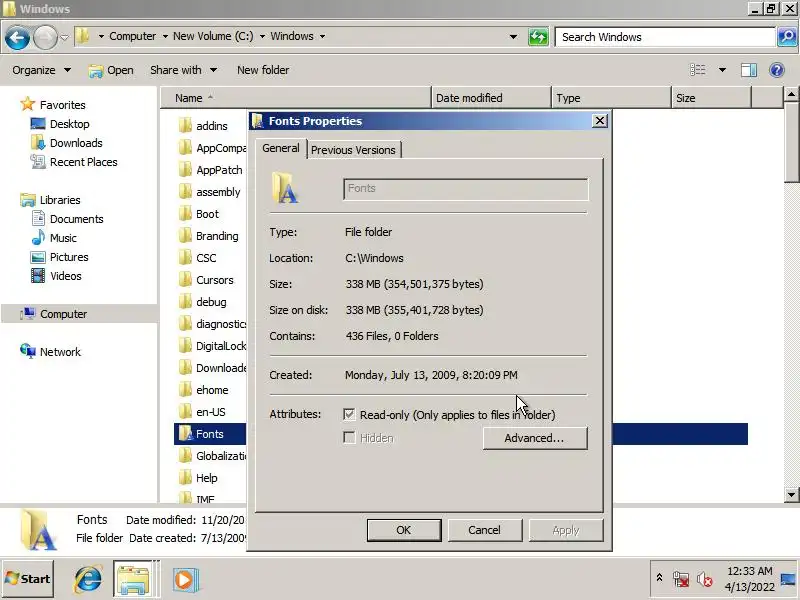The width and height of the screenshot is (800, 600).
Task: Click the Back navigation arrow
Action: pos(17,37)
